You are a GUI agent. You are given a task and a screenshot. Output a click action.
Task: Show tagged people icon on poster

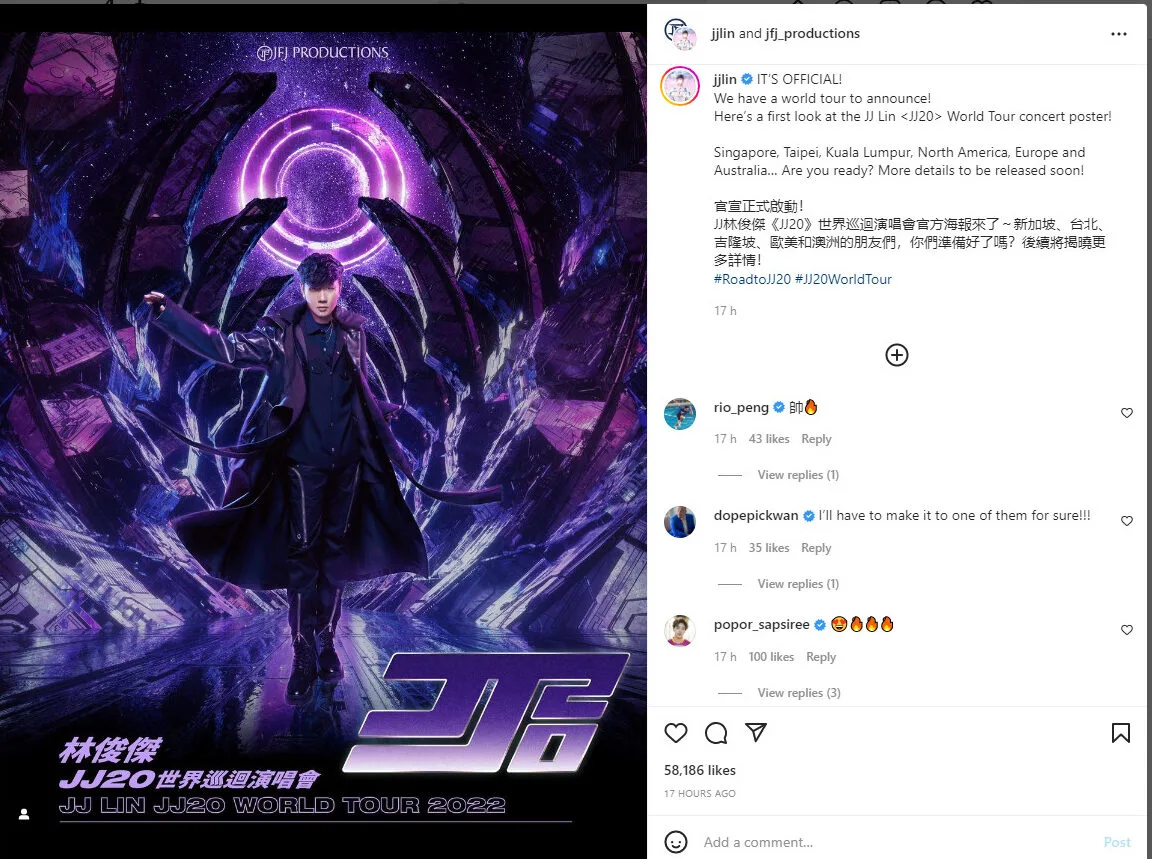(24, 813)
